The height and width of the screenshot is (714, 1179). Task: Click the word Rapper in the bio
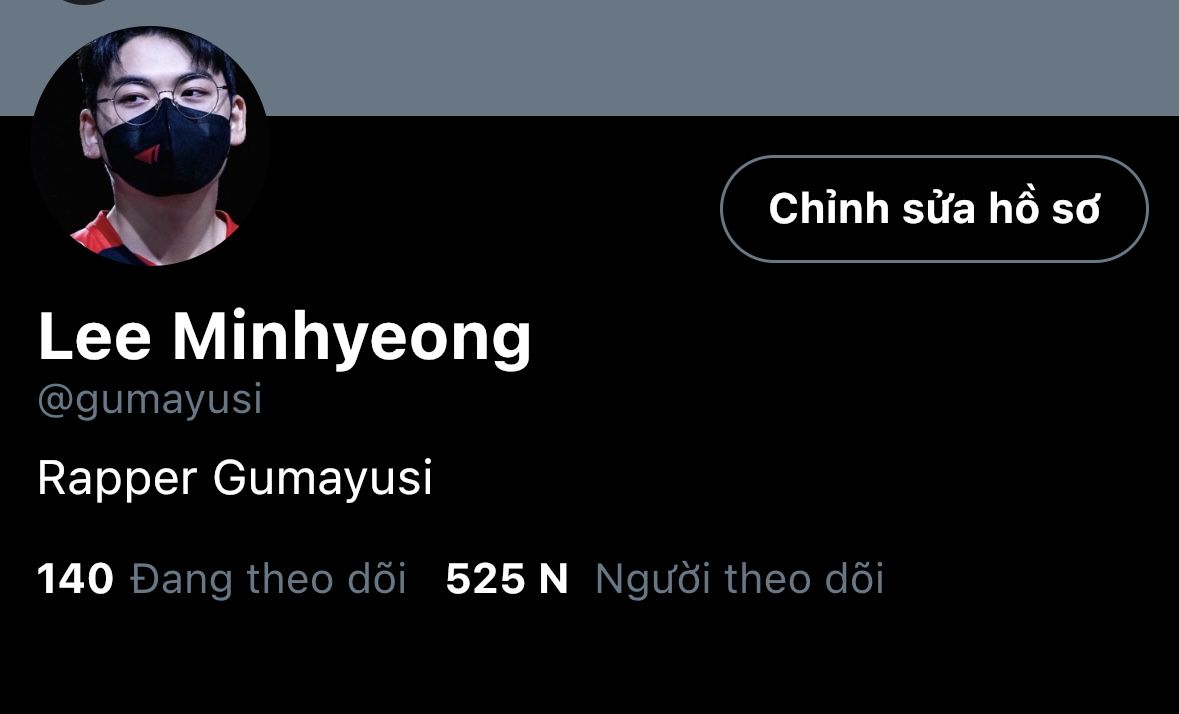point(117,480)
